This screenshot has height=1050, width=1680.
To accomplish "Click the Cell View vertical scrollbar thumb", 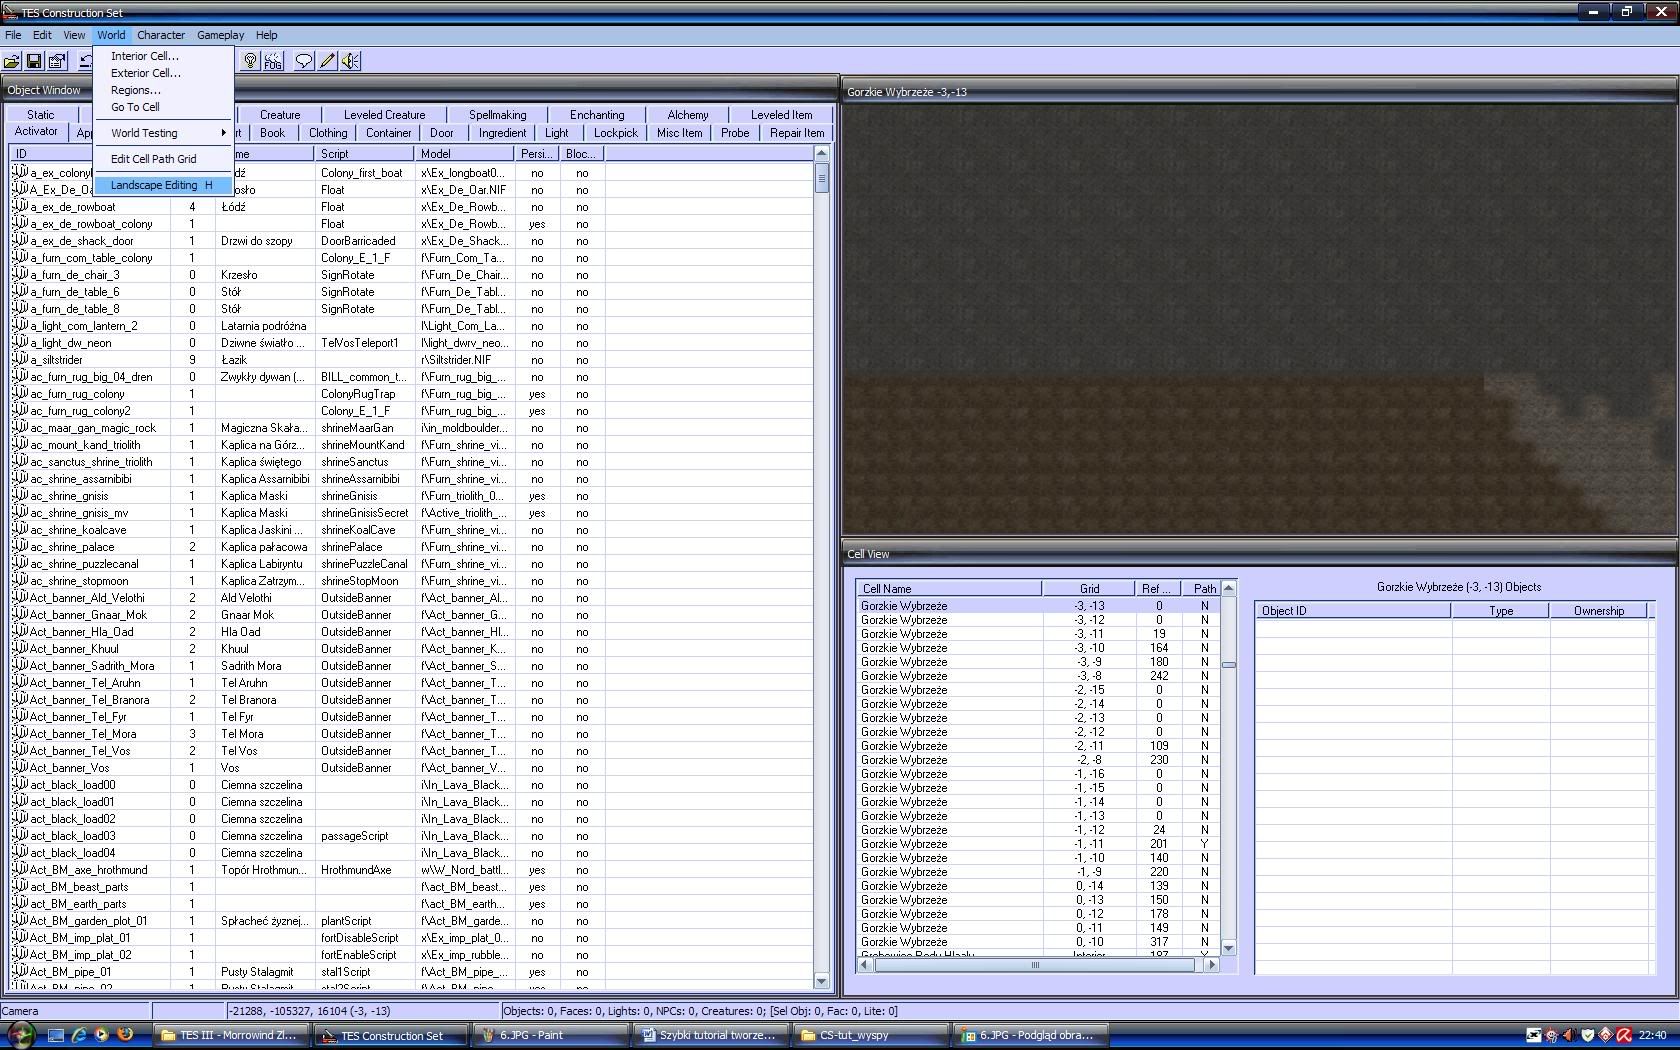I will point(1229,665).
